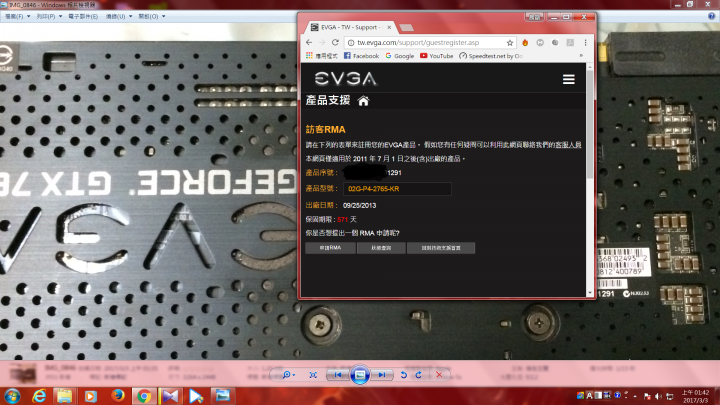Open YouTube bookmark
This screenshot has width=720, height=405.
coord(436,56)
